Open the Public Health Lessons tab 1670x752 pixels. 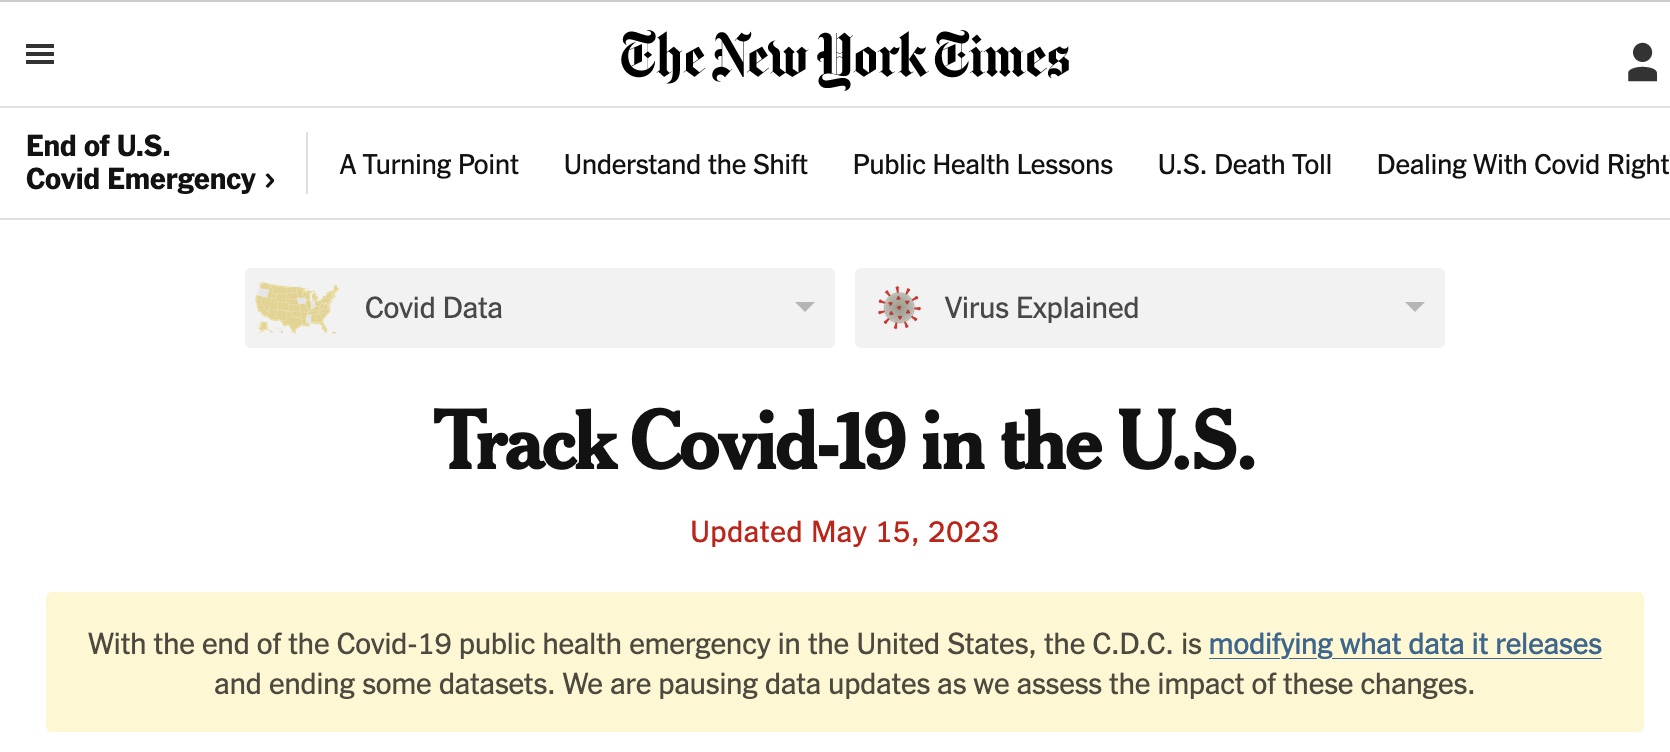(982, 164)
